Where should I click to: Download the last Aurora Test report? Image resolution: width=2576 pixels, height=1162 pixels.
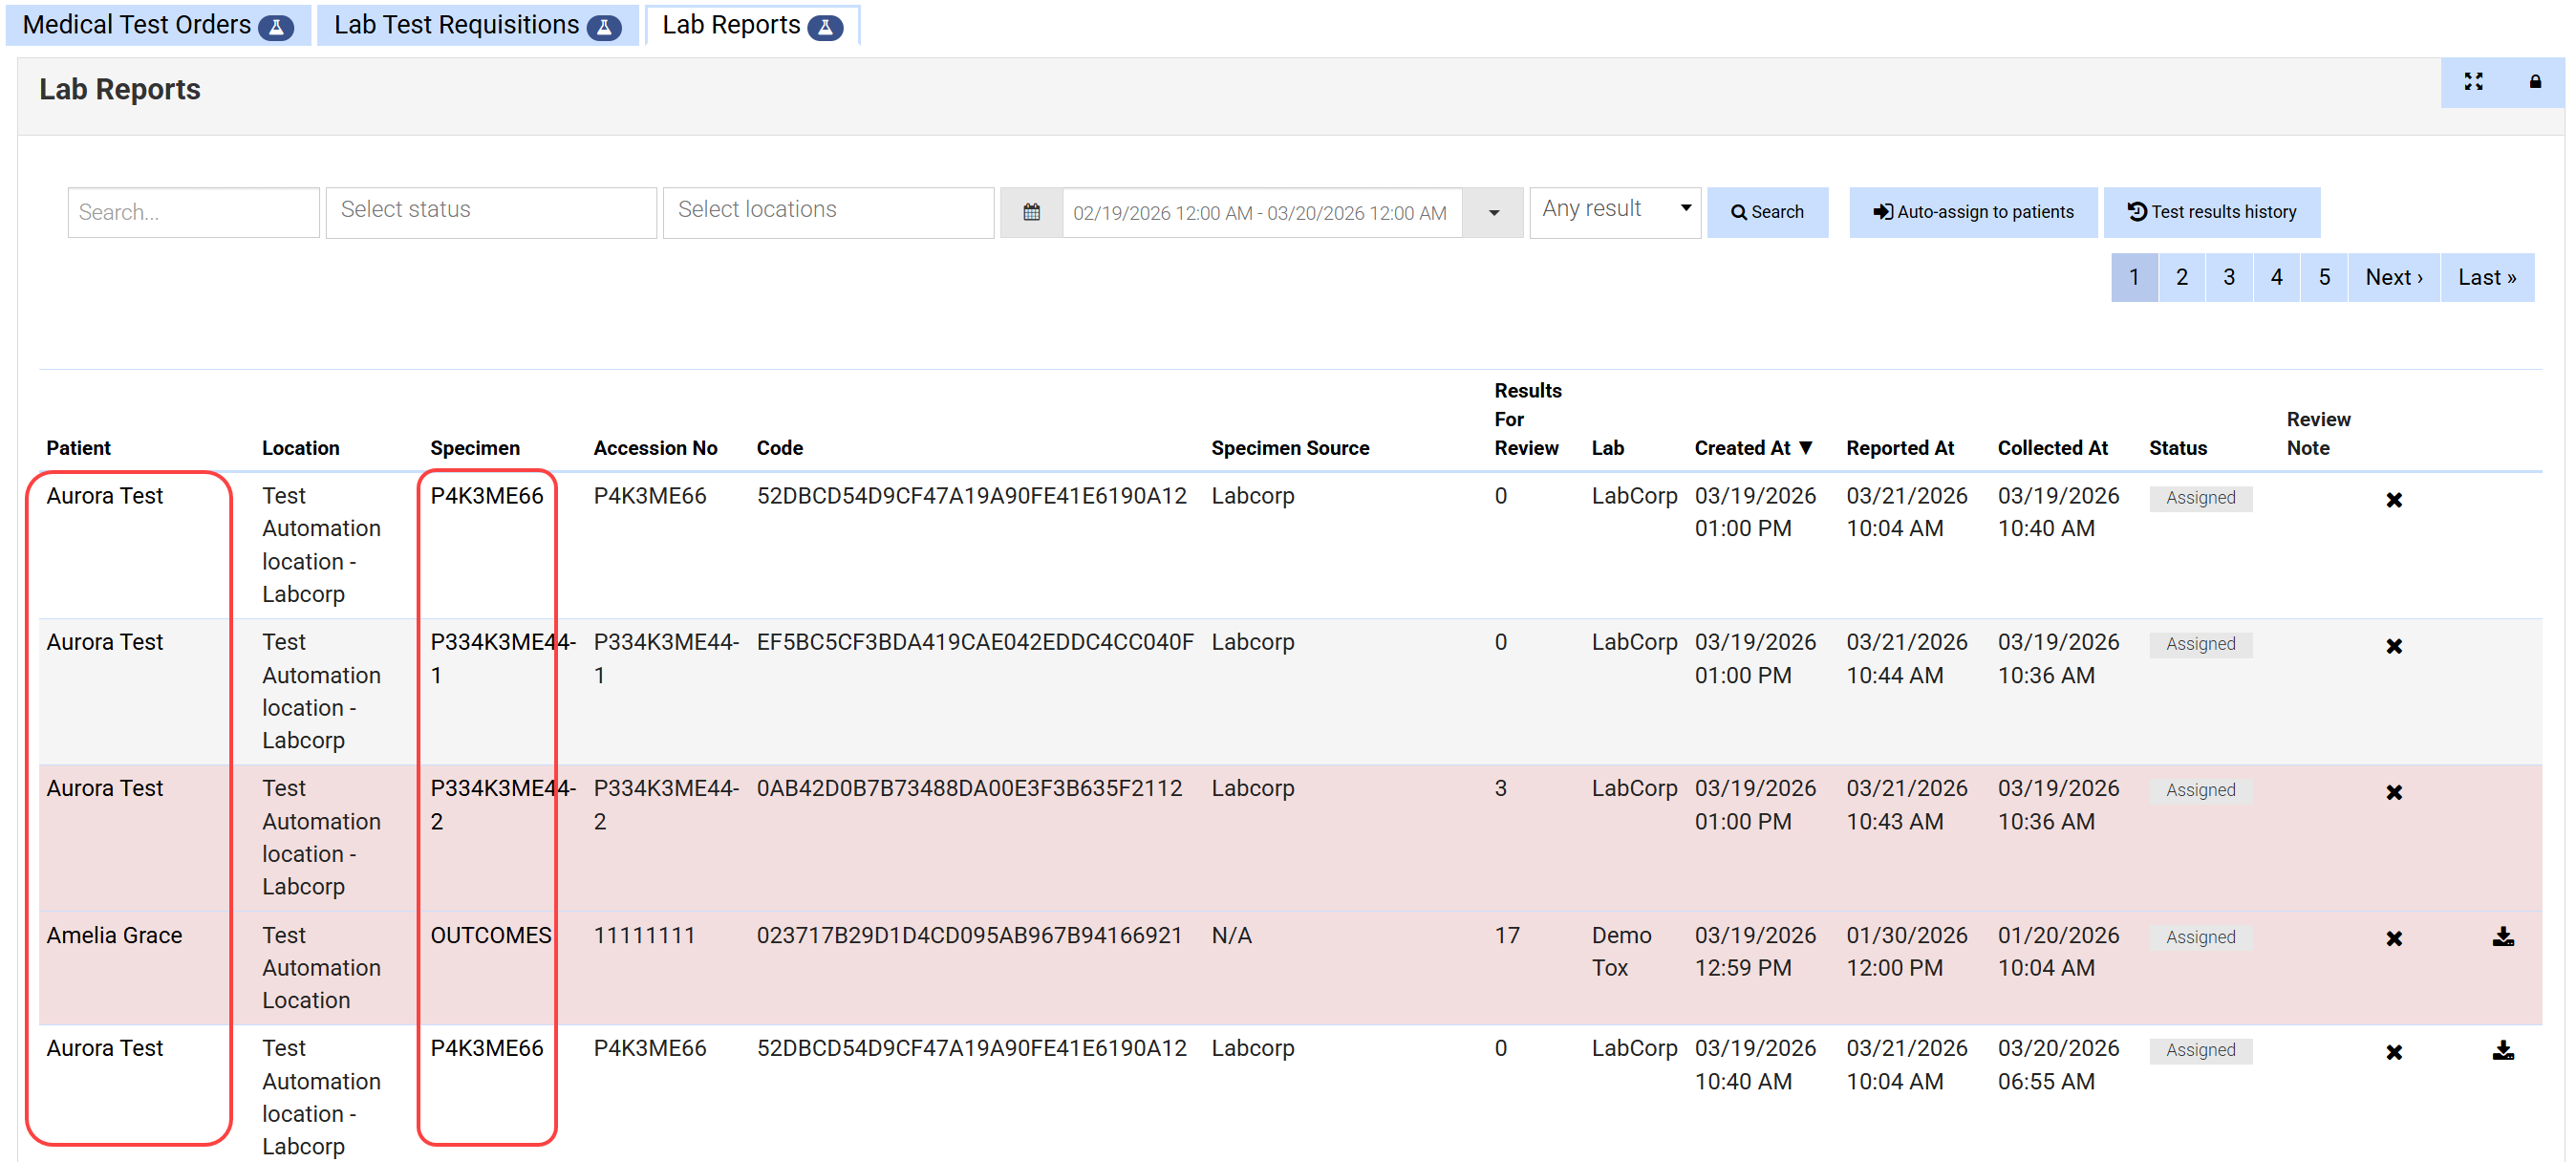2502,1051
